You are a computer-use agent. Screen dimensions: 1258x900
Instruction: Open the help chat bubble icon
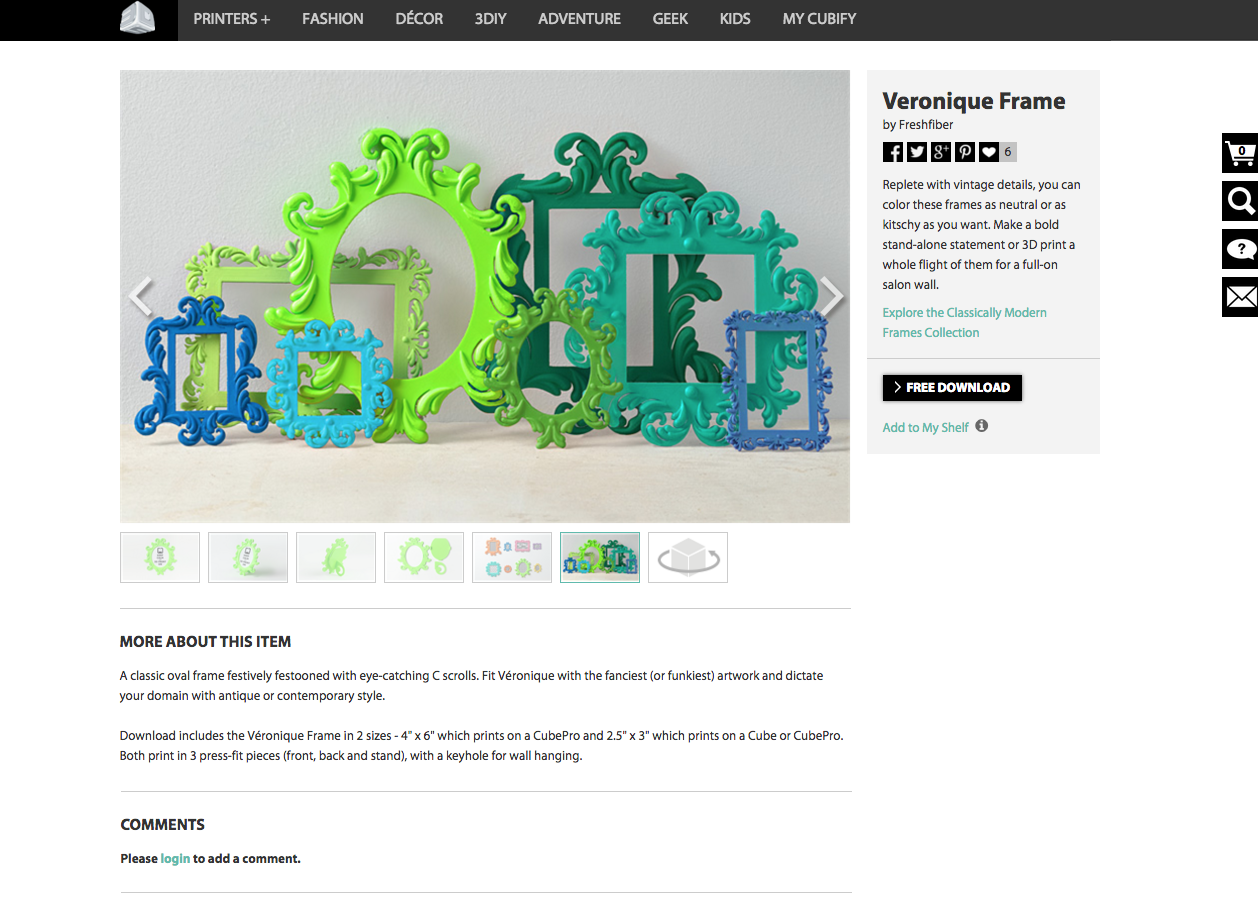click(x=1240, y=249)
